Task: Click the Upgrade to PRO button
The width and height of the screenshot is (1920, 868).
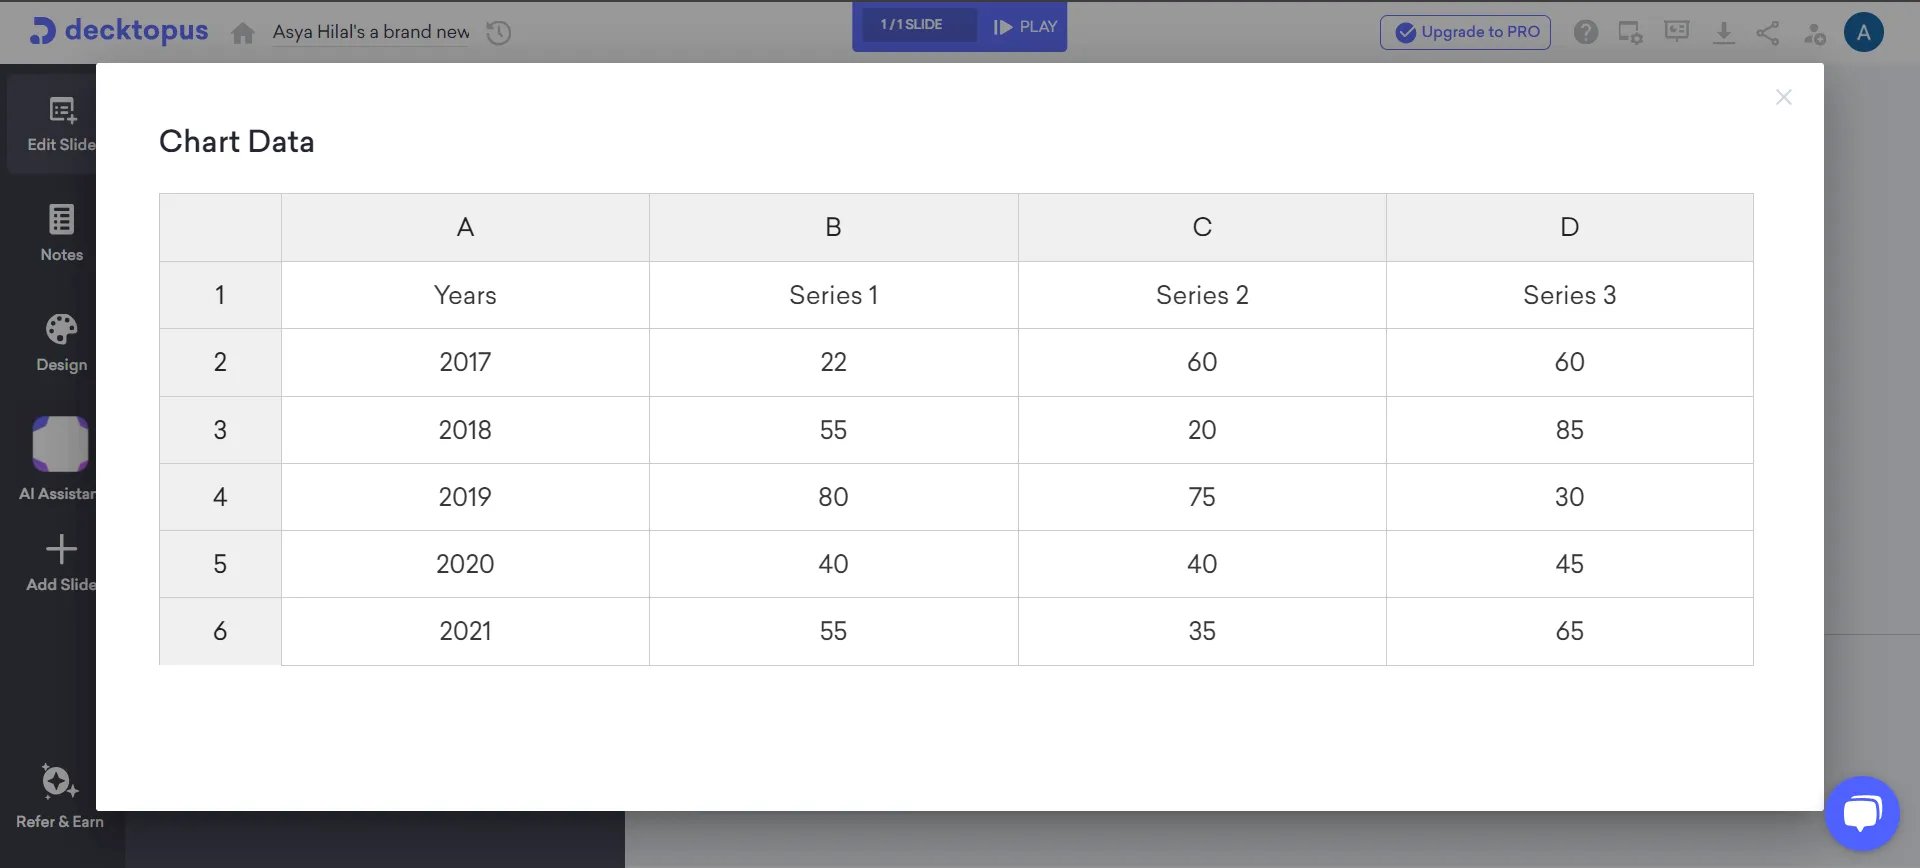Action: [x=1464, y=32]
